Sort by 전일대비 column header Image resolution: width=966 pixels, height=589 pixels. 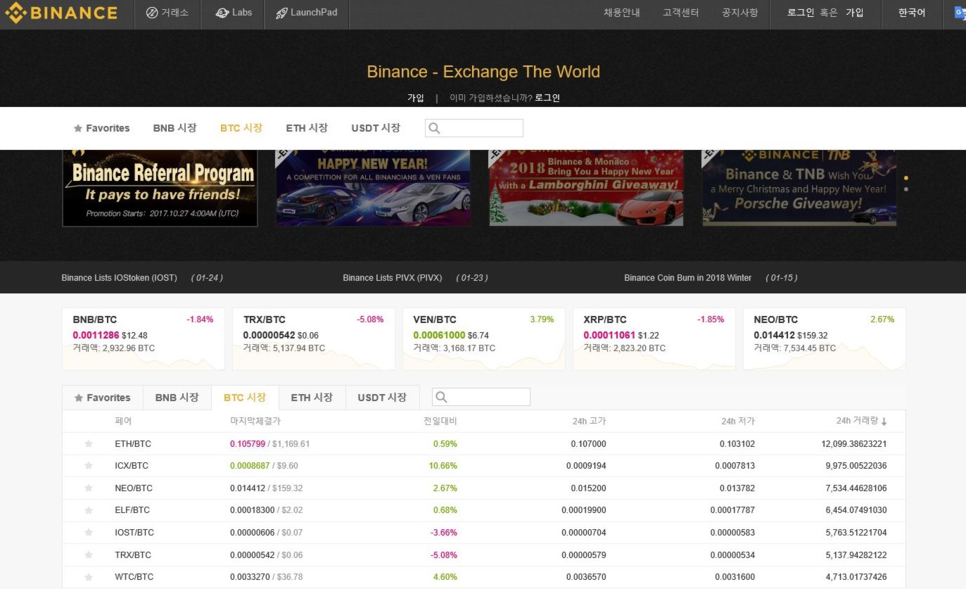(440, 421)
